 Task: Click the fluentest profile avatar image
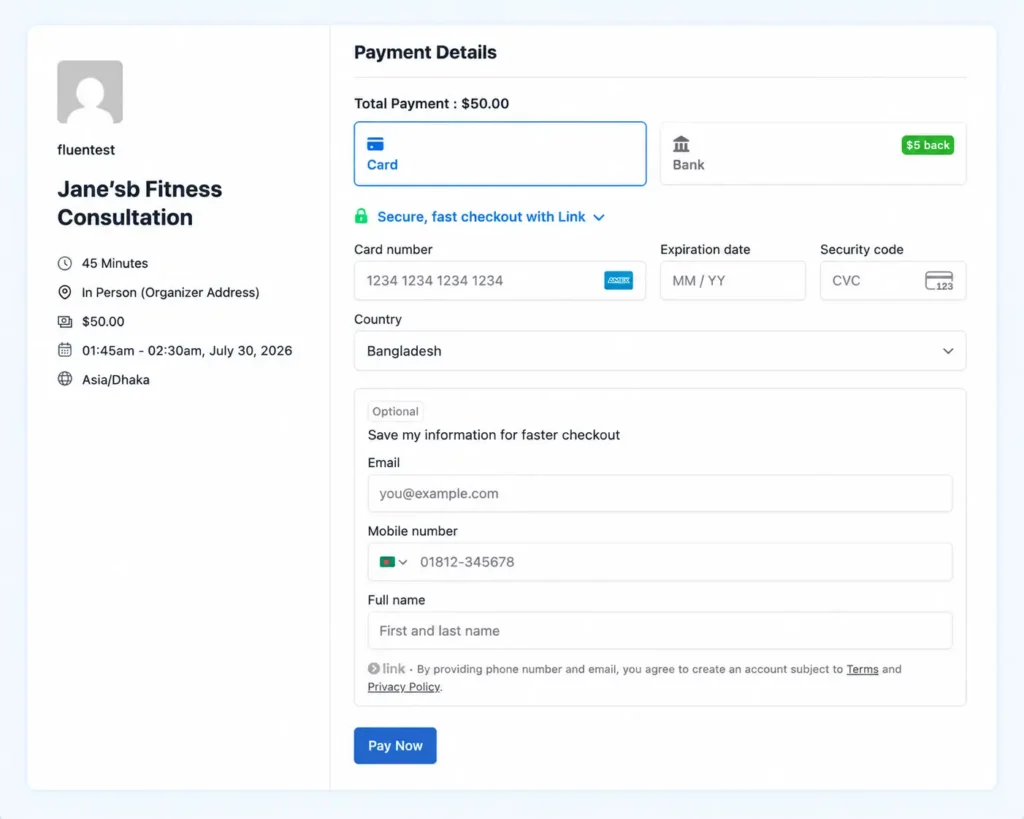click(89, 92)
